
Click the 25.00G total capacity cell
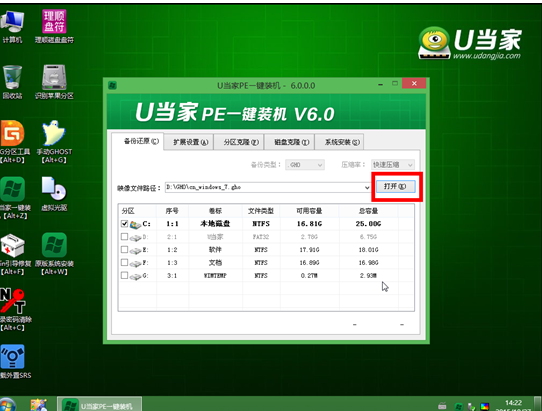click(368, 224)
